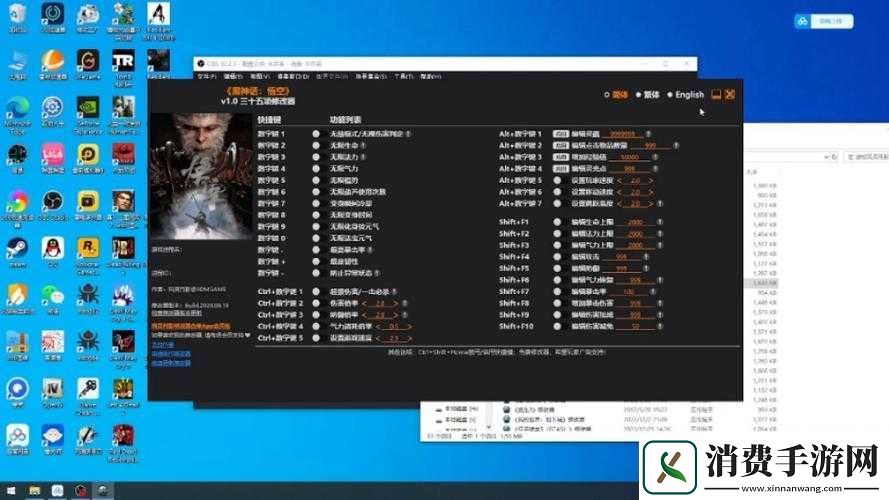889x500 pixels.
Task: Click the trainer's orange minimize icon
Action: 716,95
